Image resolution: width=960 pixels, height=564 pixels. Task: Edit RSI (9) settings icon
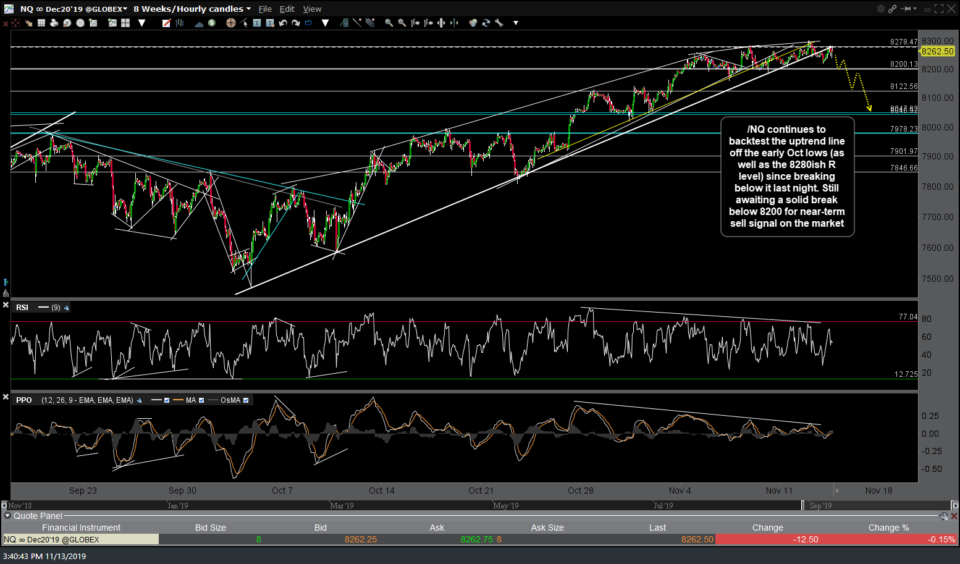point(66,307)
